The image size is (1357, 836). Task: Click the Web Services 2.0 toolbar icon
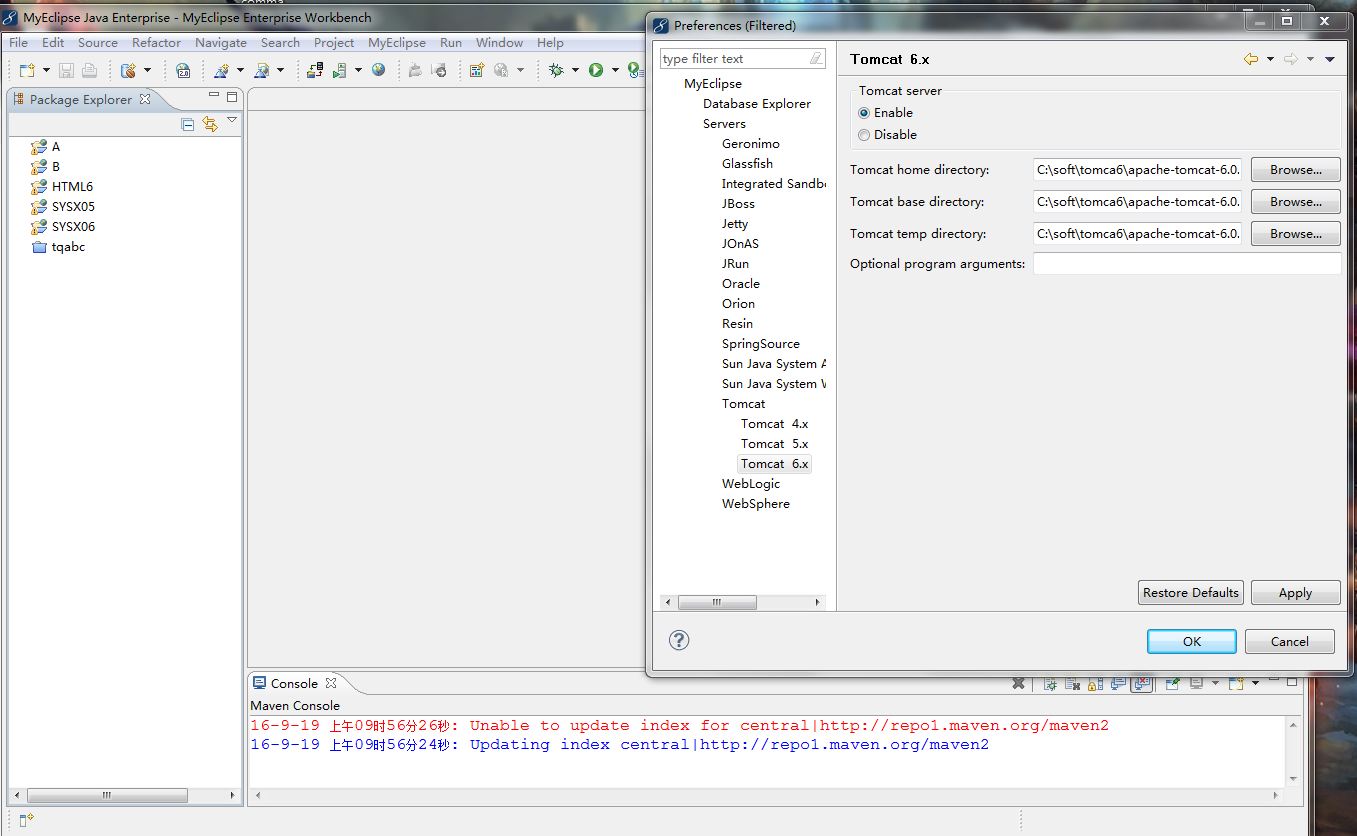(x=183, y=70)
